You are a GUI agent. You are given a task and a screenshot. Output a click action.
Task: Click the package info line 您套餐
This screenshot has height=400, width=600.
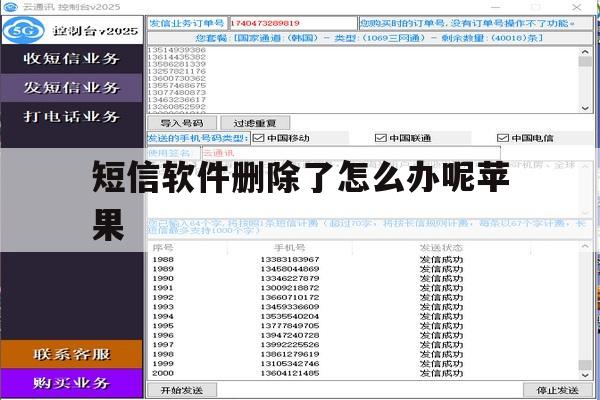point(370,38)
